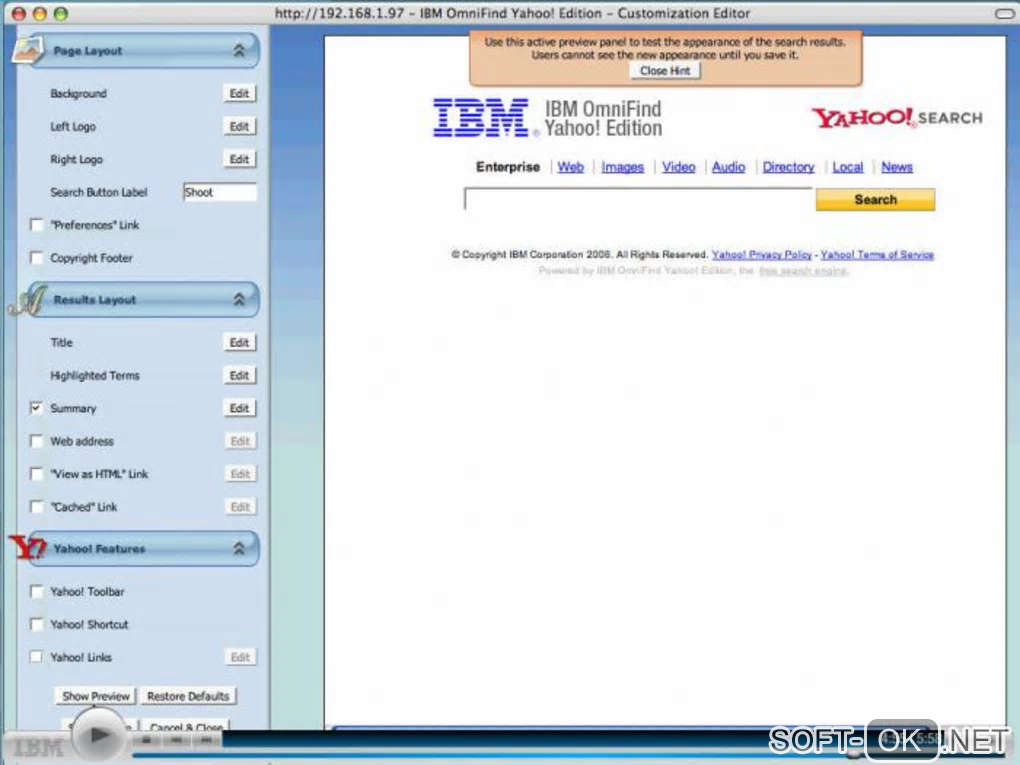
Task: Click the Show Preview button
Action: tap(96, 696)
